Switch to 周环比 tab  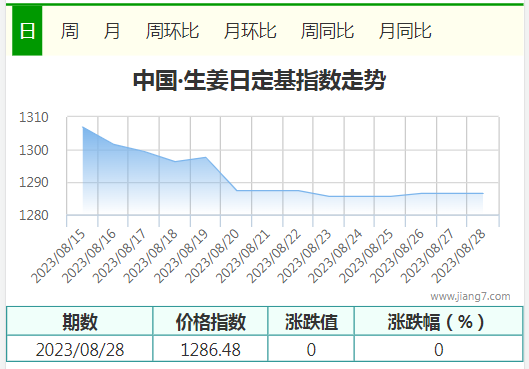coord(172,31)
